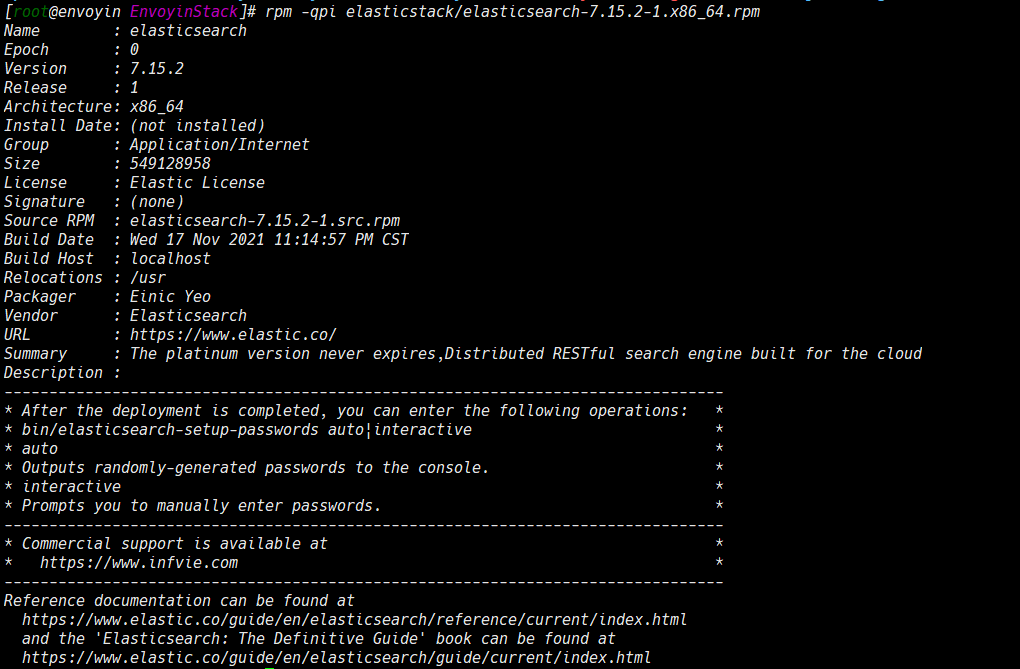Click the Size value 549128958
1020x669 pixels.
point(170,163)
